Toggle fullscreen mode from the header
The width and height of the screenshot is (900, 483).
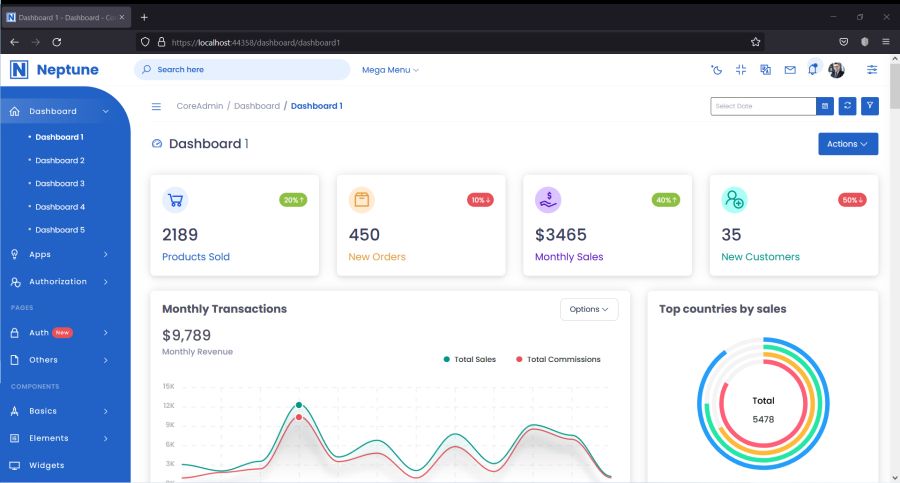coord(741,70)
